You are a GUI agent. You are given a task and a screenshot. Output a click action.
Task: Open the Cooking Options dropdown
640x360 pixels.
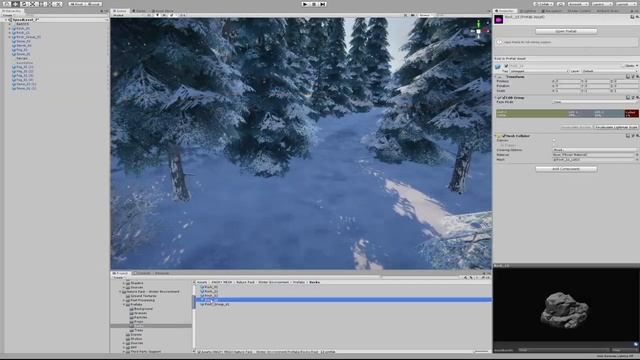595,150
